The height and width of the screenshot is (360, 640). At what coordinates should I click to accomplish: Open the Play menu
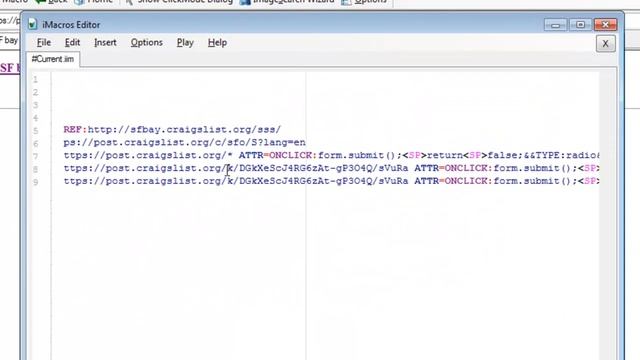pos(185,42)
